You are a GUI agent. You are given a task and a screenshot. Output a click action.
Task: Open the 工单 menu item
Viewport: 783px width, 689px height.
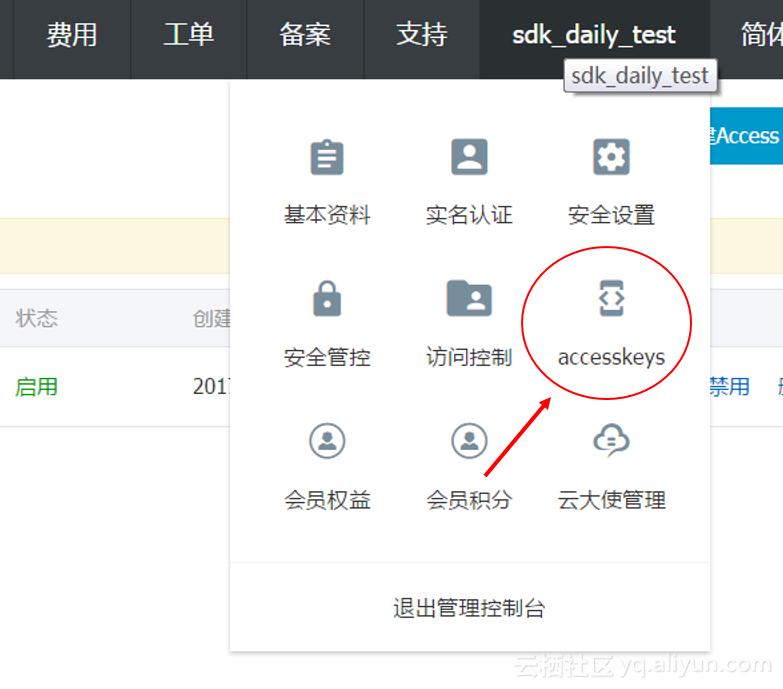pyautogui.click(x=189, y=35)
